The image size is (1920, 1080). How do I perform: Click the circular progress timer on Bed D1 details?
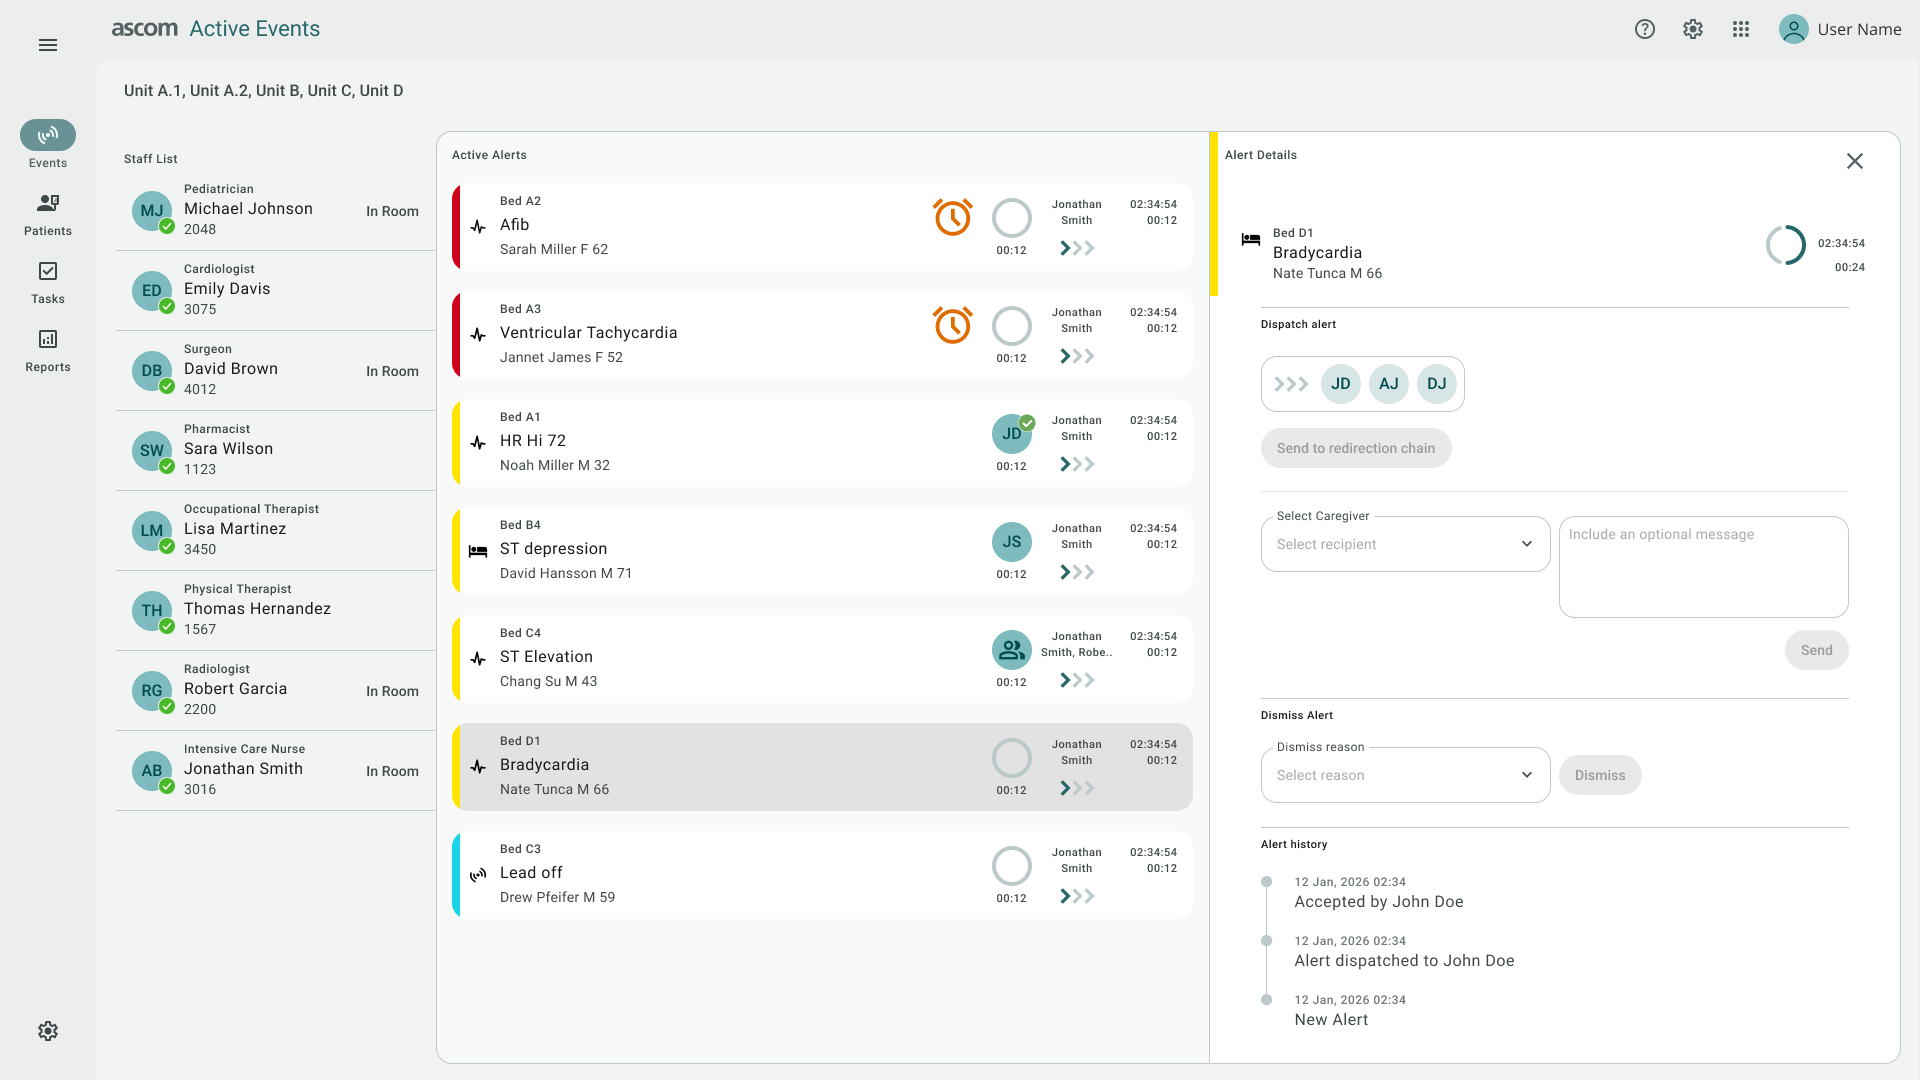pos(1785,245)
